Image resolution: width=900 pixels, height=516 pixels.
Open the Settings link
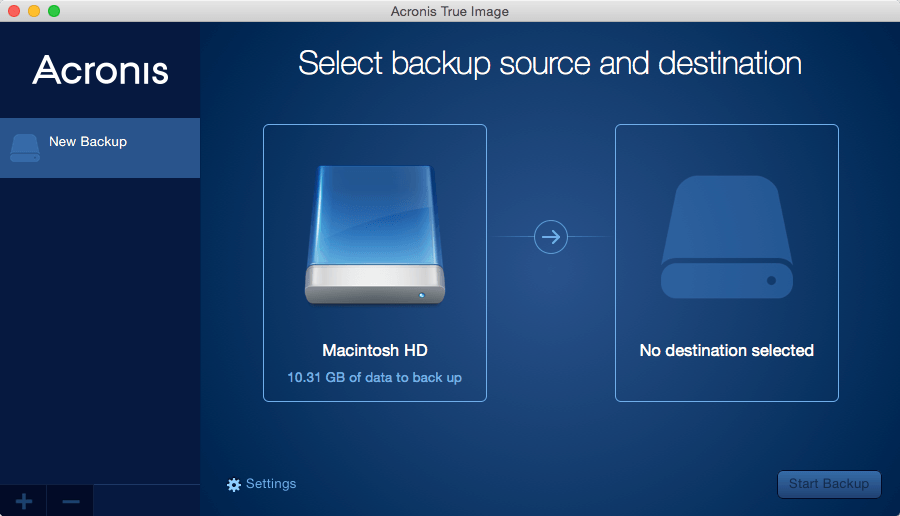pos(271,484)
